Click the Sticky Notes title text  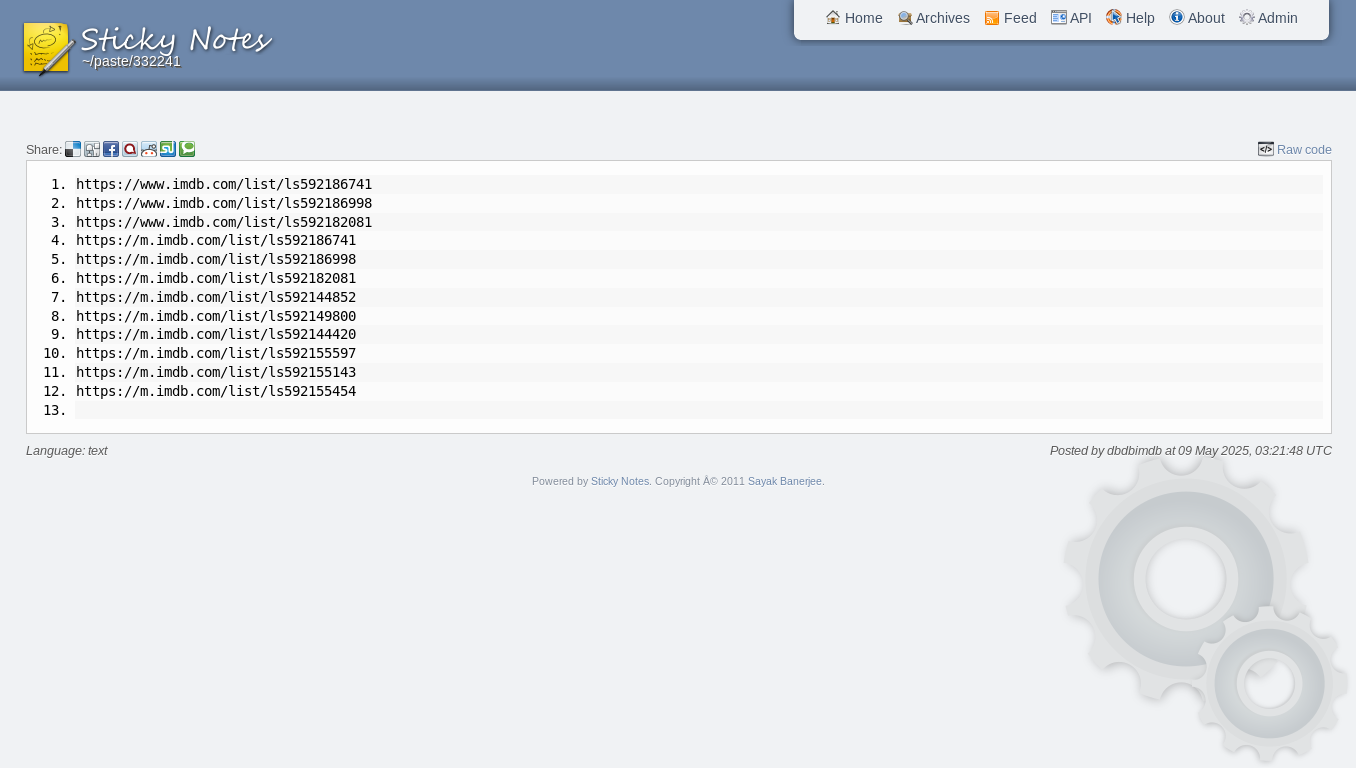176,40
